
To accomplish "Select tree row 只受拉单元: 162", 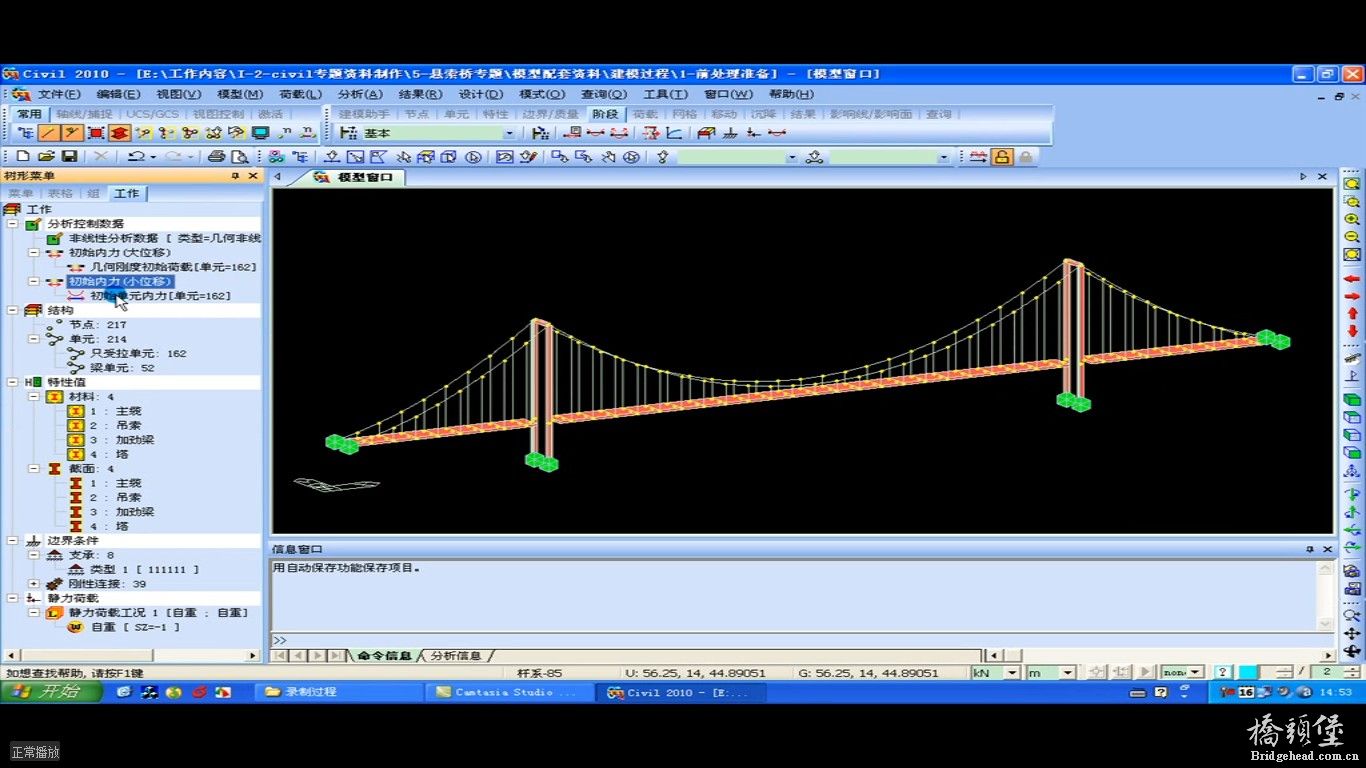I will click(x=138, y=353).
